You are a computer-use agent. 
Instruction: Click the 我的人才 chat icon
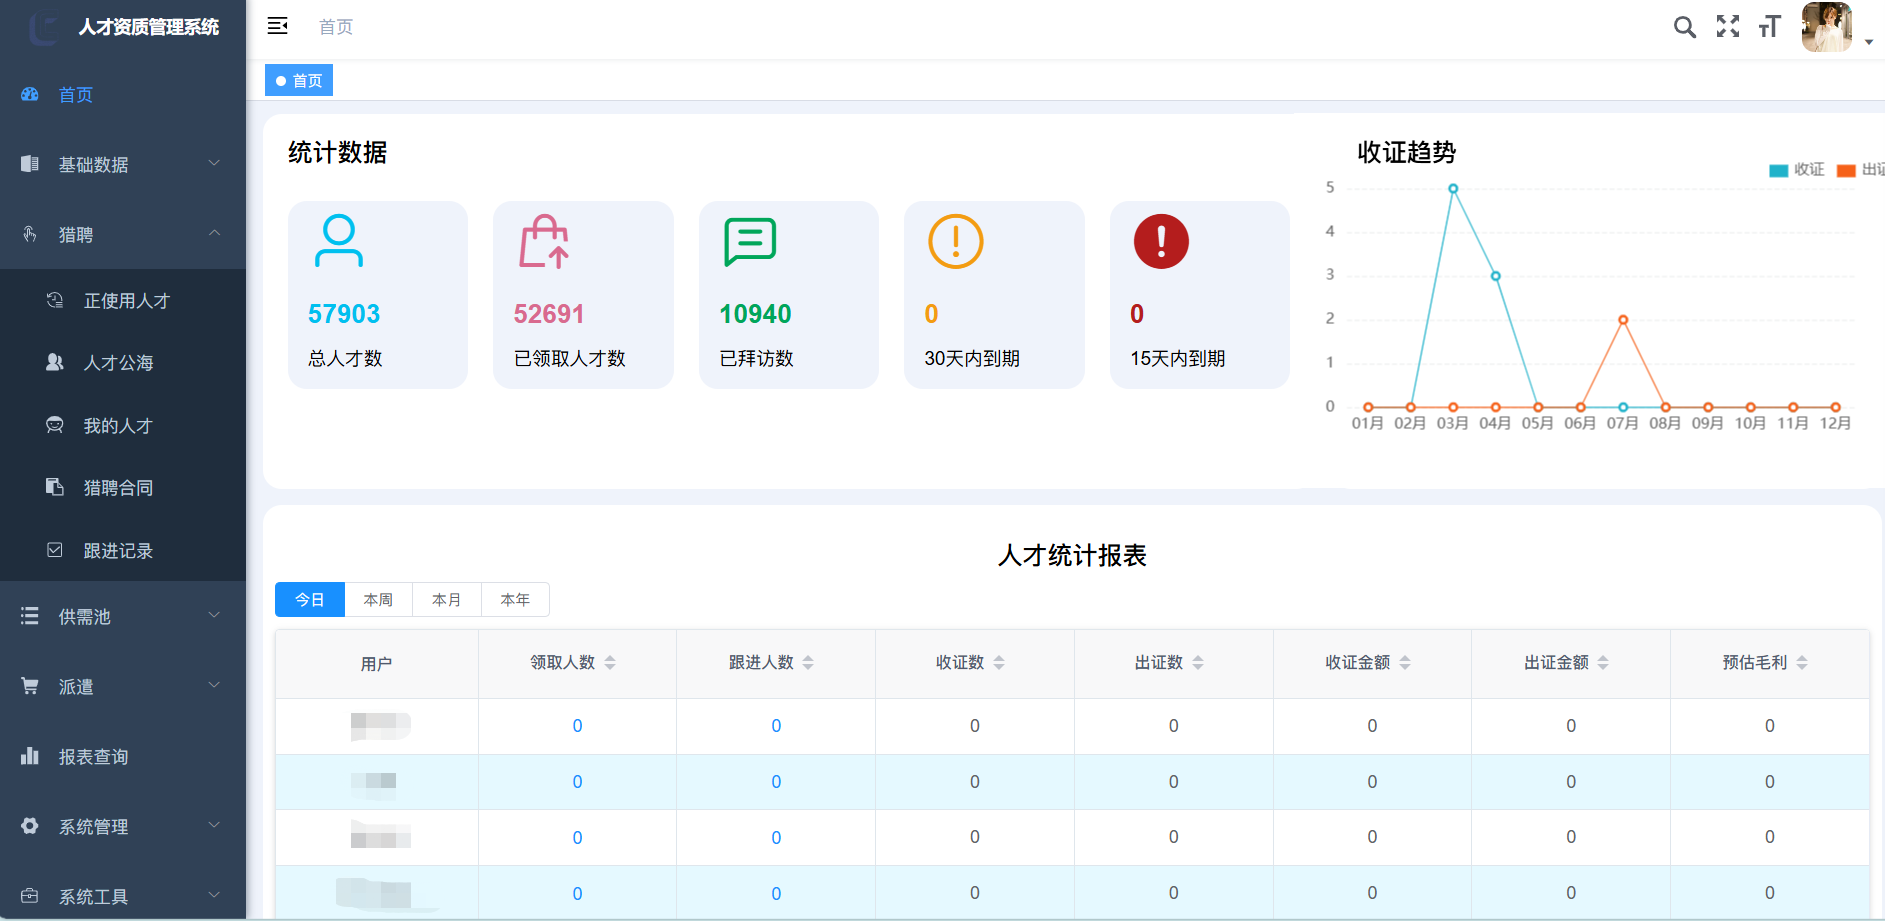[55, 425]
